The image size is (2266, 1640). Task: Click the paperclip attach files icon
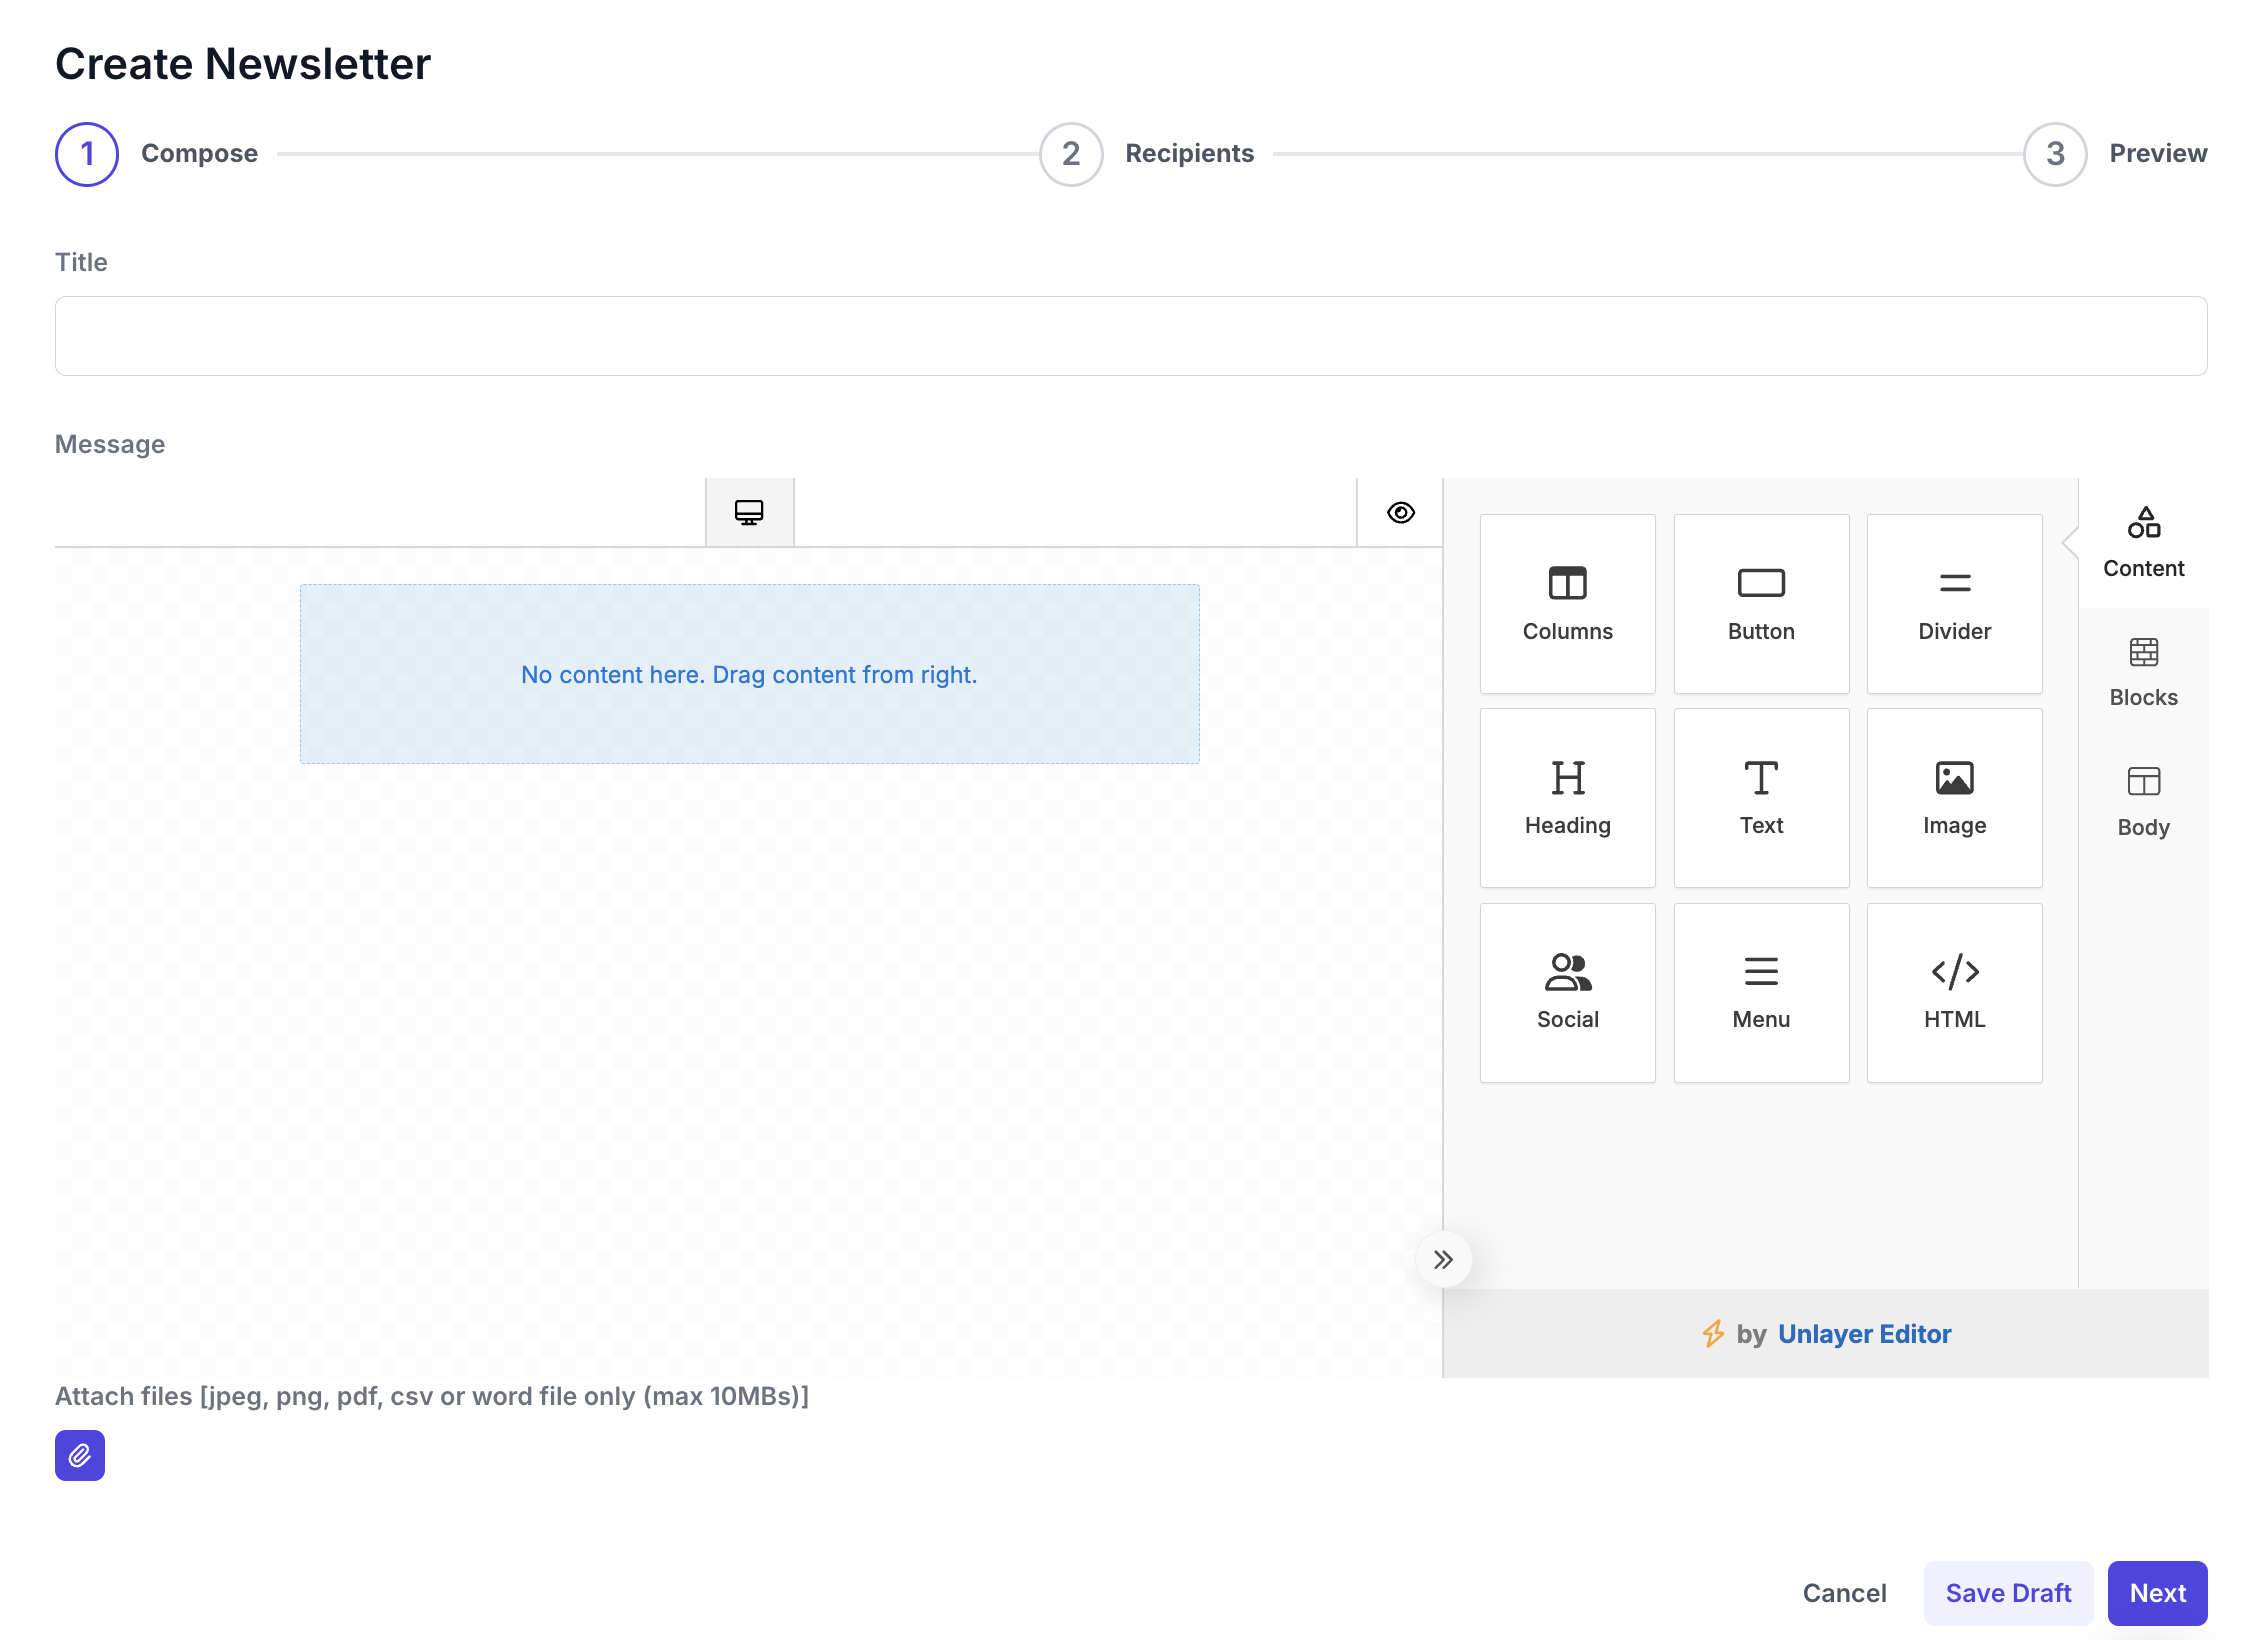tap(80, 1455)
